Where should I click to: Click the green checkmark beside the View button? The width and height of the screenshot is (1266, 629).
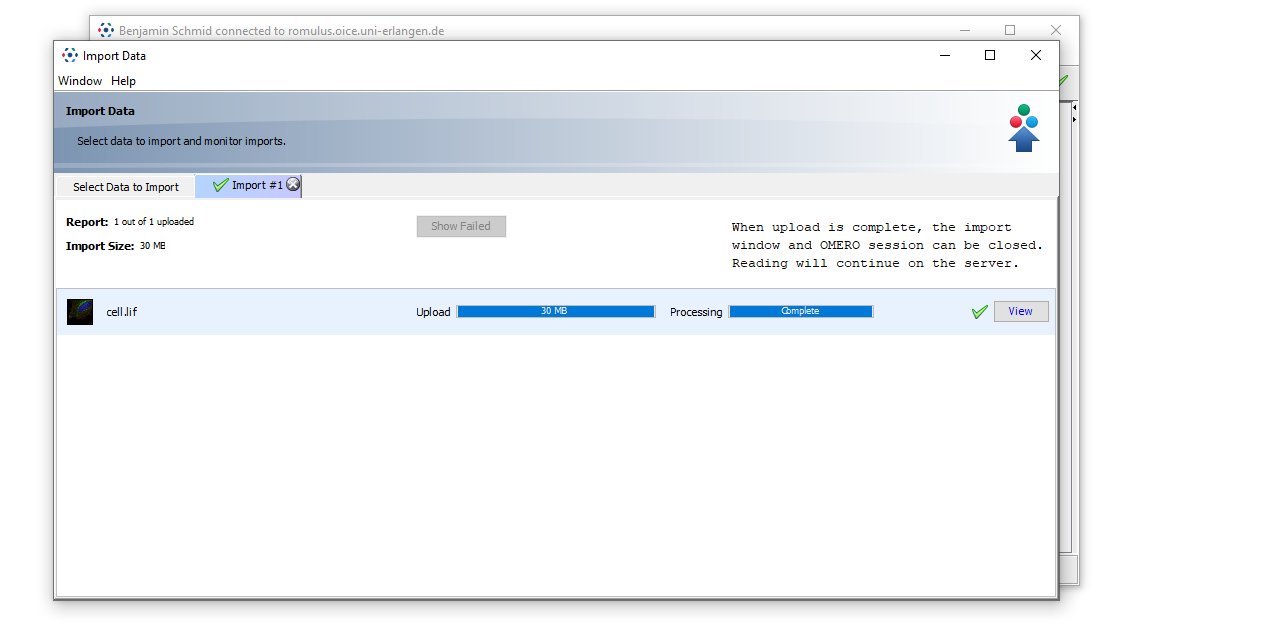click(x=979, y=312)
